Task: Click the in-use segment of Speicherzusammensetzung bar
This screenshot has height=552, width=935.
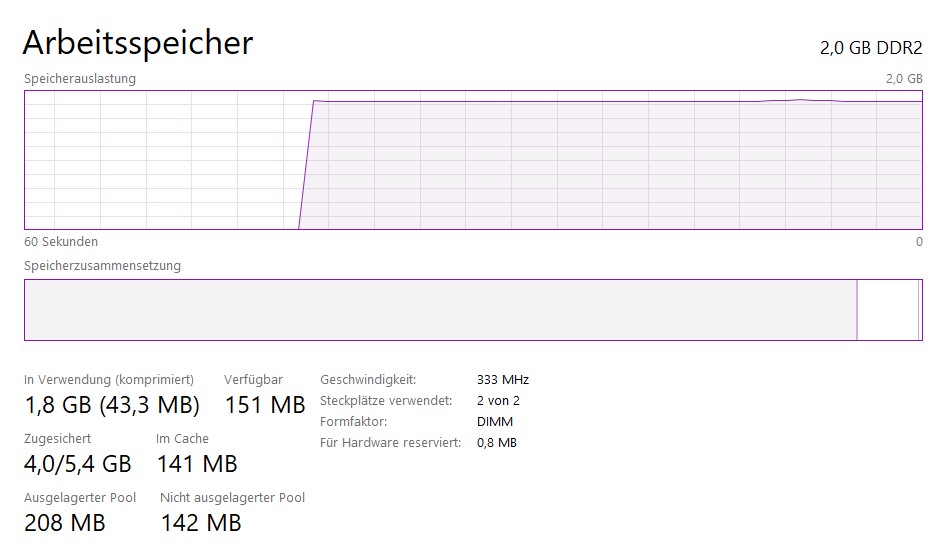Action: [x=440, y=310]
